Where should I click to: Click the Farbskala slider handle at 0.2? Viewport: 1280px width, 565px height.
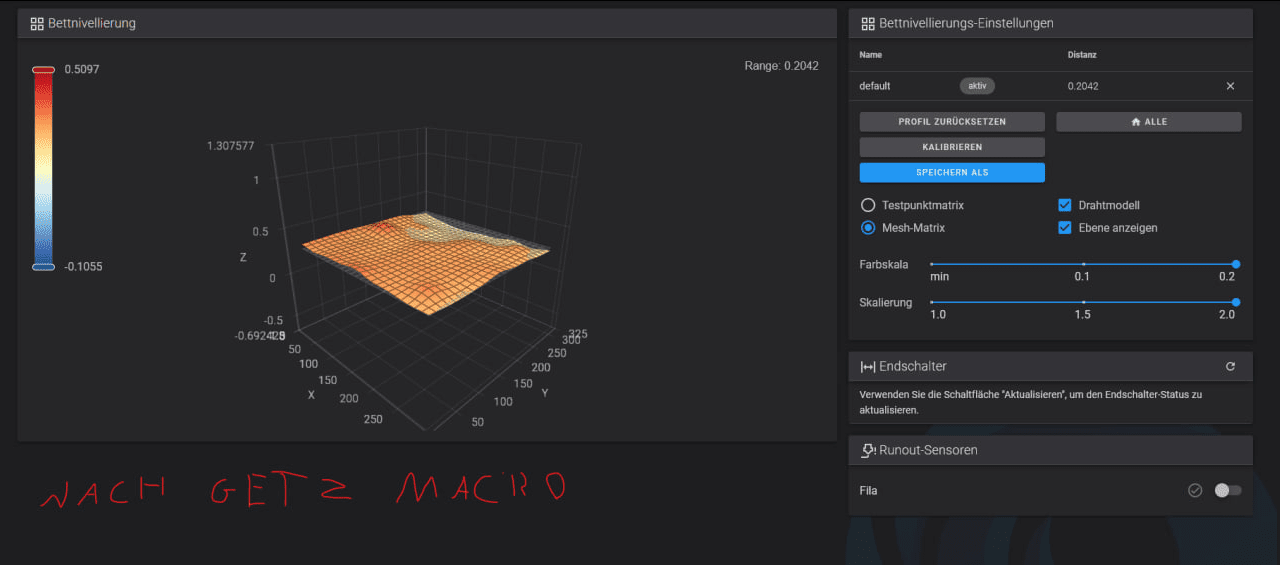click(1236, 264)
